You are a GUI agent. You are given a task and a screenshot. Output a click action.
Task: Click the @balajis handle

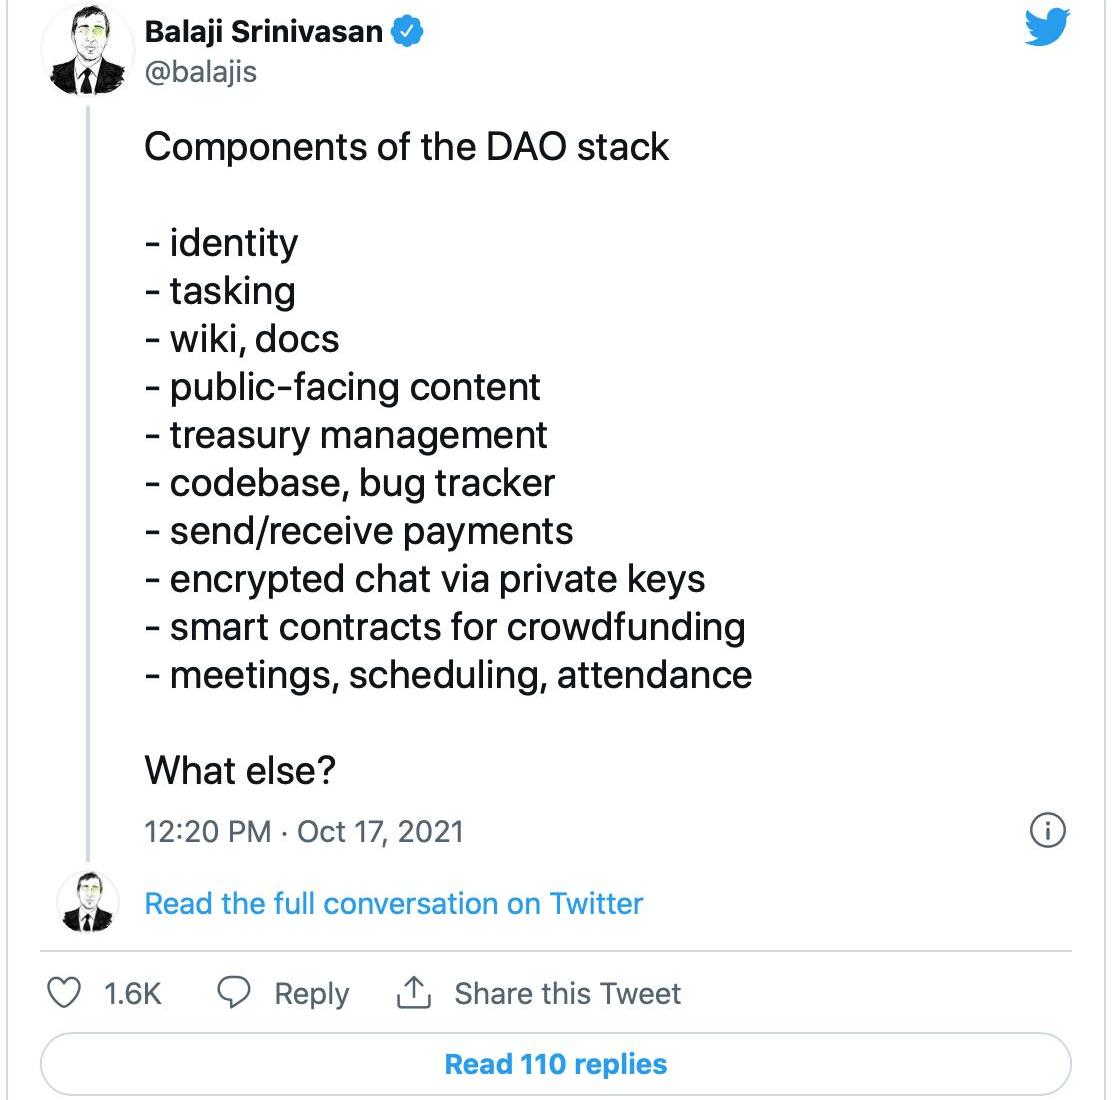coord(201,73)
